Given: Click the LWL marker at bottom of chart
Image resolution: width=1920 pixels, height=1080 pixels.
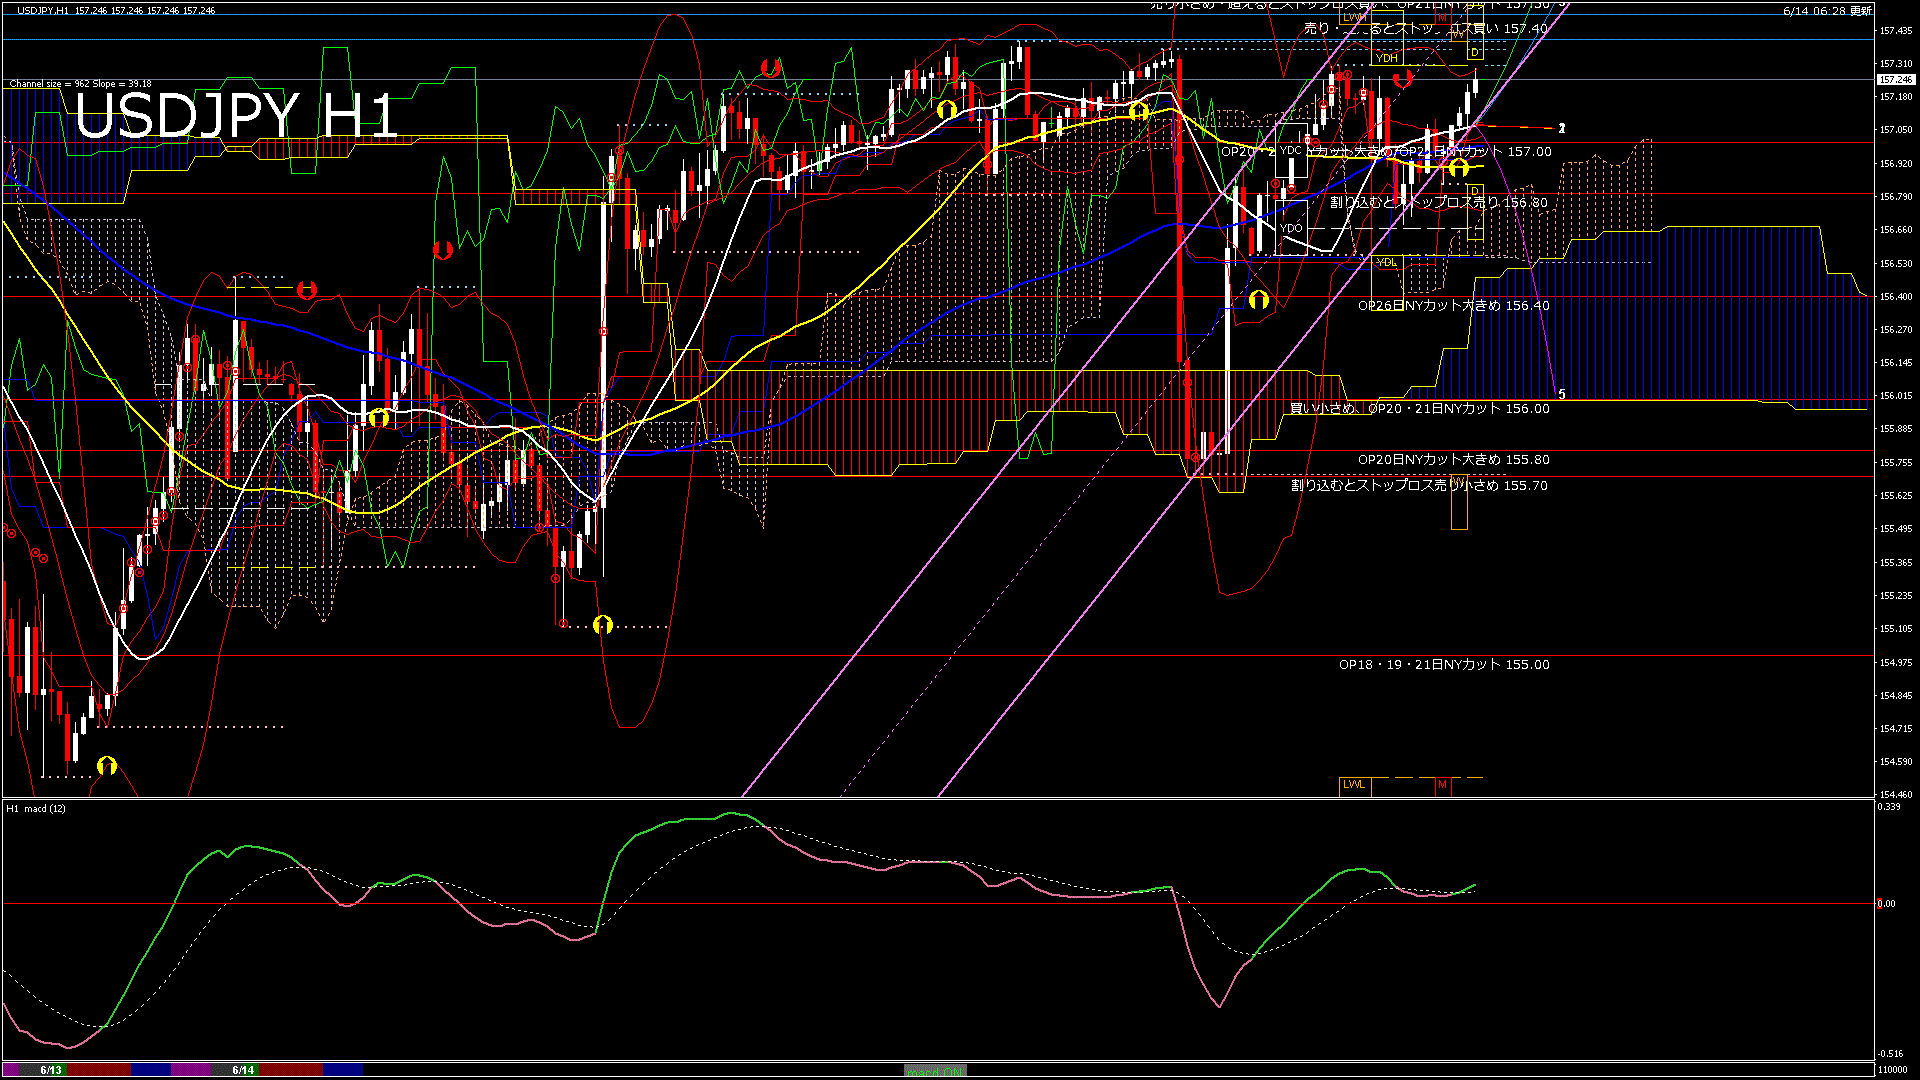Looking at the screenshot, I should point(1354,785).
